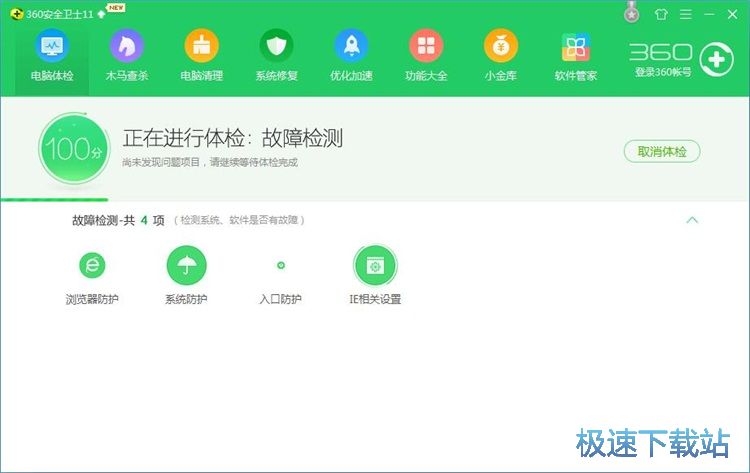Screen dimensions: 750x473
Task: Collapse the 故障检测 section chevron
Action: point(692,220)
